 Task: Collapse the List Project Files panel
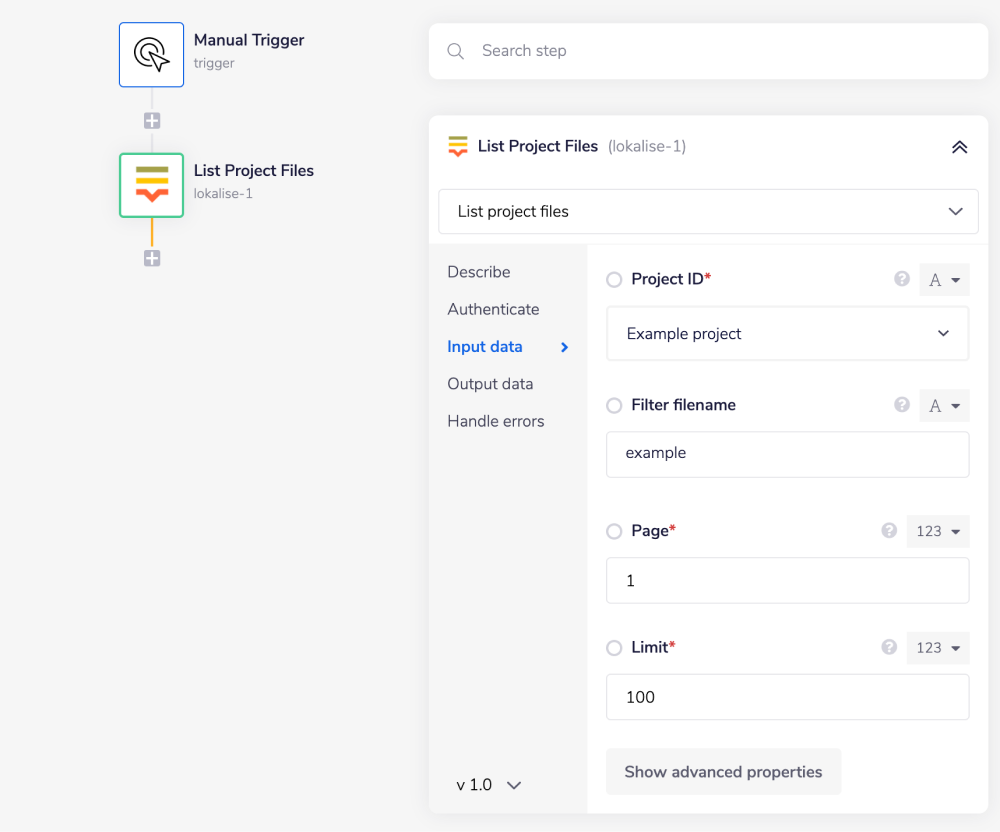tap(959, 147)
